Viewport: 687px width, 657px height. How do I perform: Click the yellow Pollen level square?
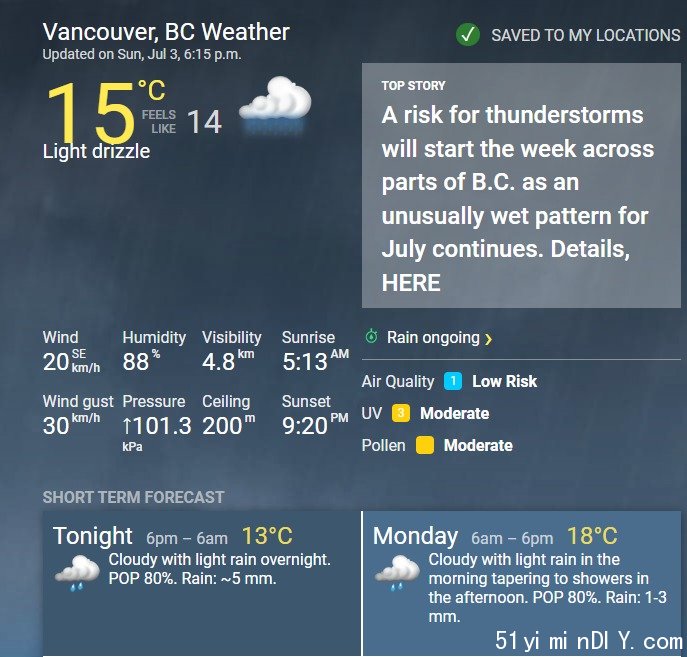(425, 445)
